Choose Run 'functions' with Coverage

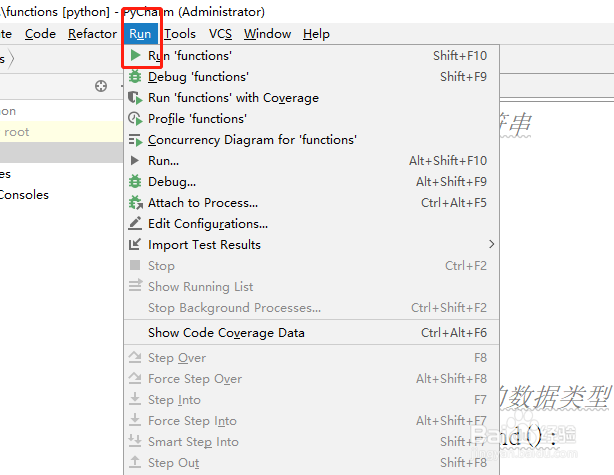point(311,98)
